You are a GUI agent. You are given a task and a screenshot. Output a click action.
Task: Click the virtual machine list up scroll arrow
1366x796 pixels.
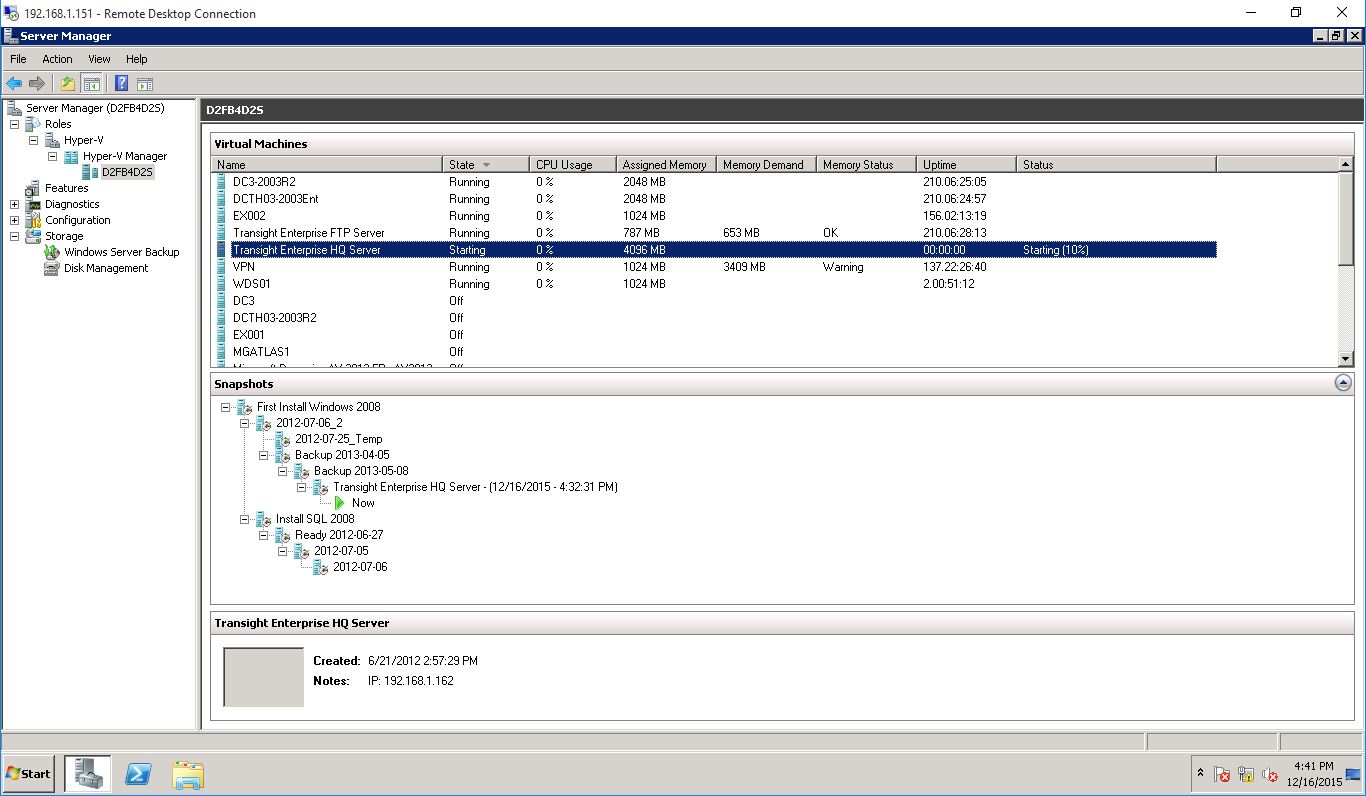point(1345,164)
